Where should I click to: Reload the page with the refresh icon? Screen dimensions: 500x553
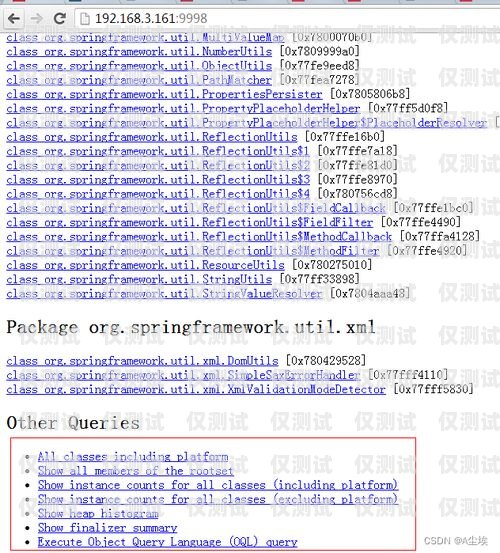click(x=59, y=18)
